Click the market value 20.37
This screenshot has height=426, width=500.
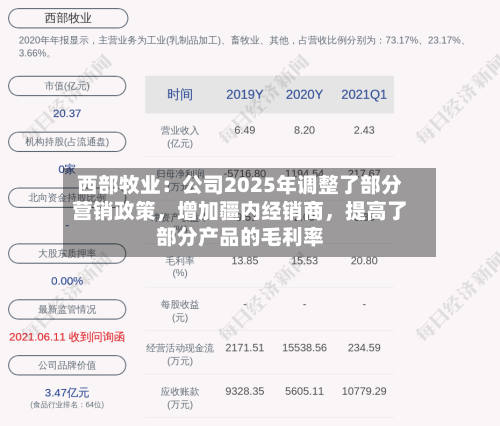pyautogui.click(x=67, y=113)
